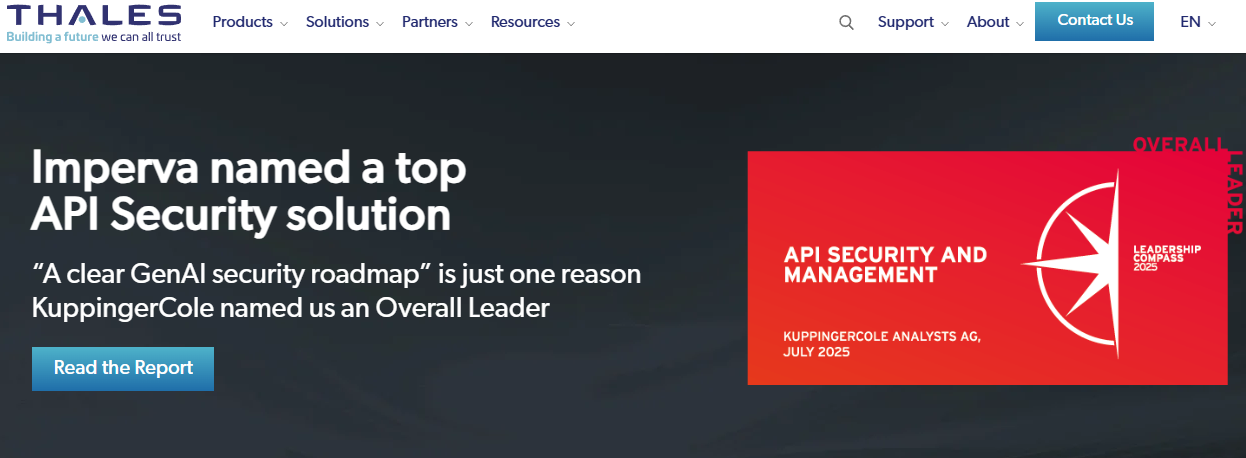
Task: Expand the About chevron arrow
Action: click(x=1020, y=24)
